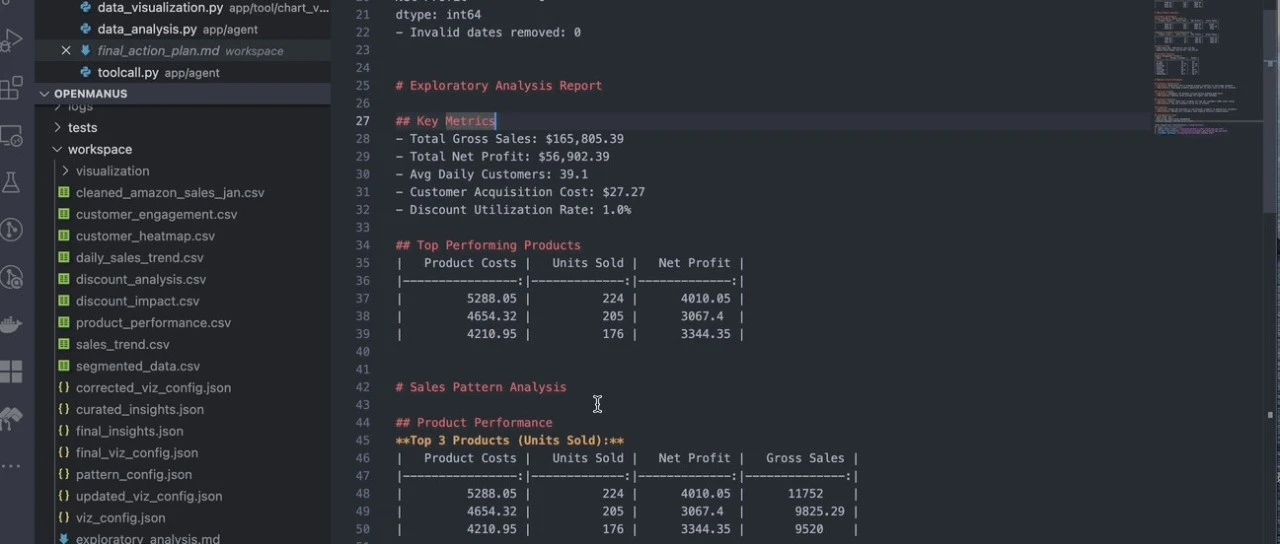Open the Remote Explorer icon

click(x=12, y=136)
